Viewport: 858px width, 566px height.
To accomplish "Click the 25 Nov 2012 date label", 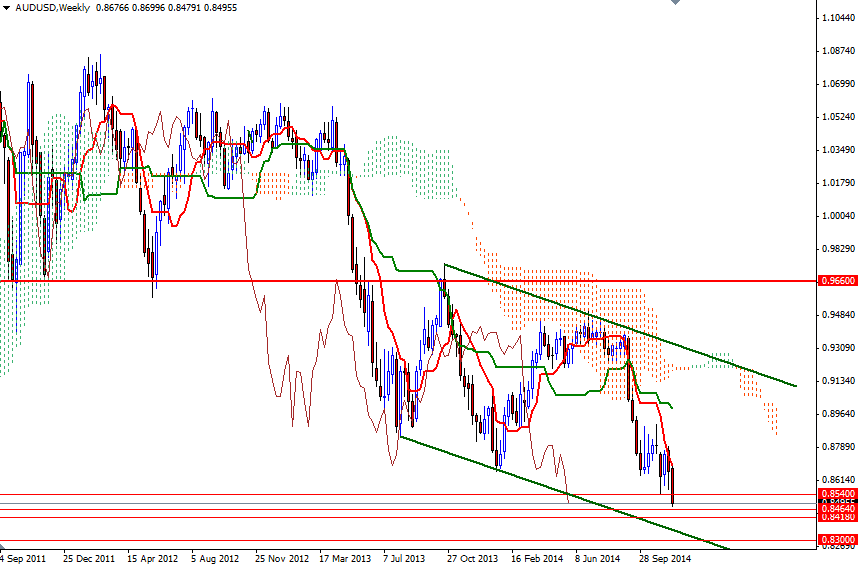I will click(282, 559).
